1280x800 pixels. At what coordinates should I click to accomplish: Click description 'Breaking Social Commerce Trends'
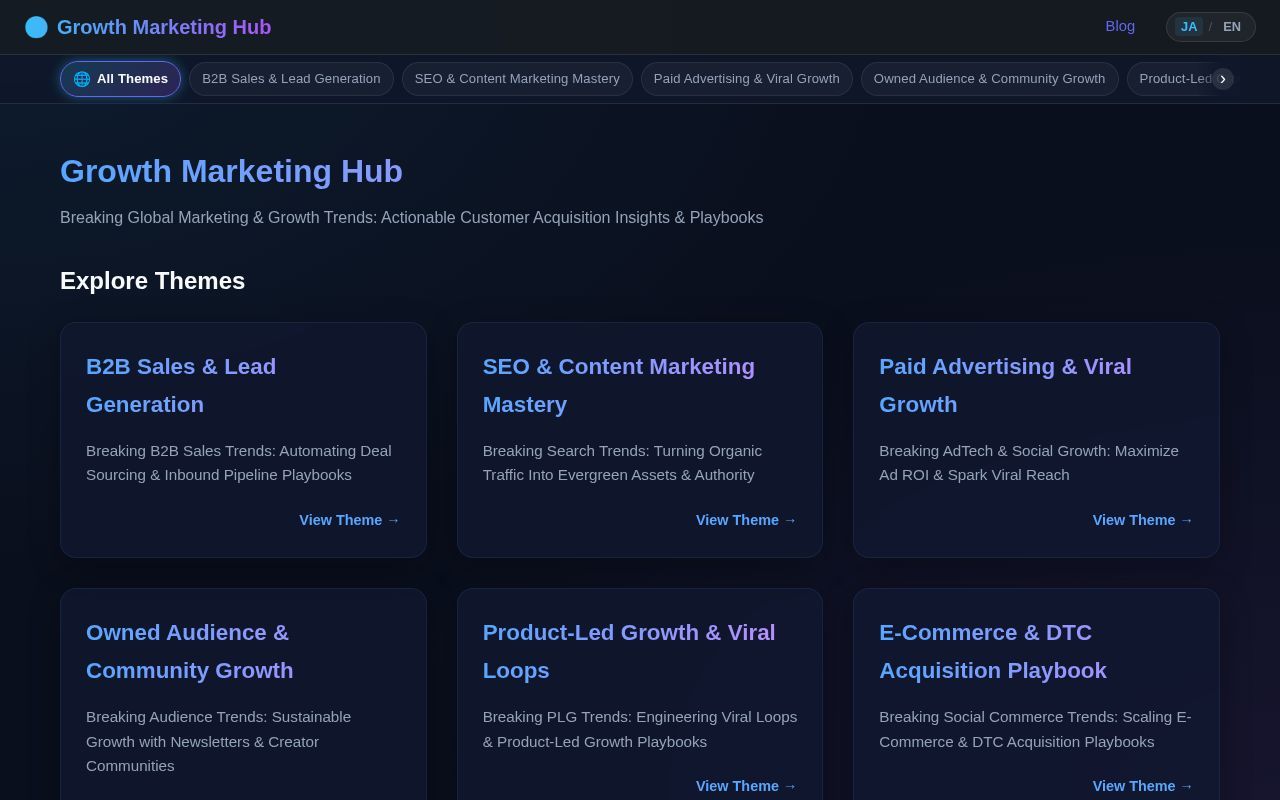point(1035,729)
